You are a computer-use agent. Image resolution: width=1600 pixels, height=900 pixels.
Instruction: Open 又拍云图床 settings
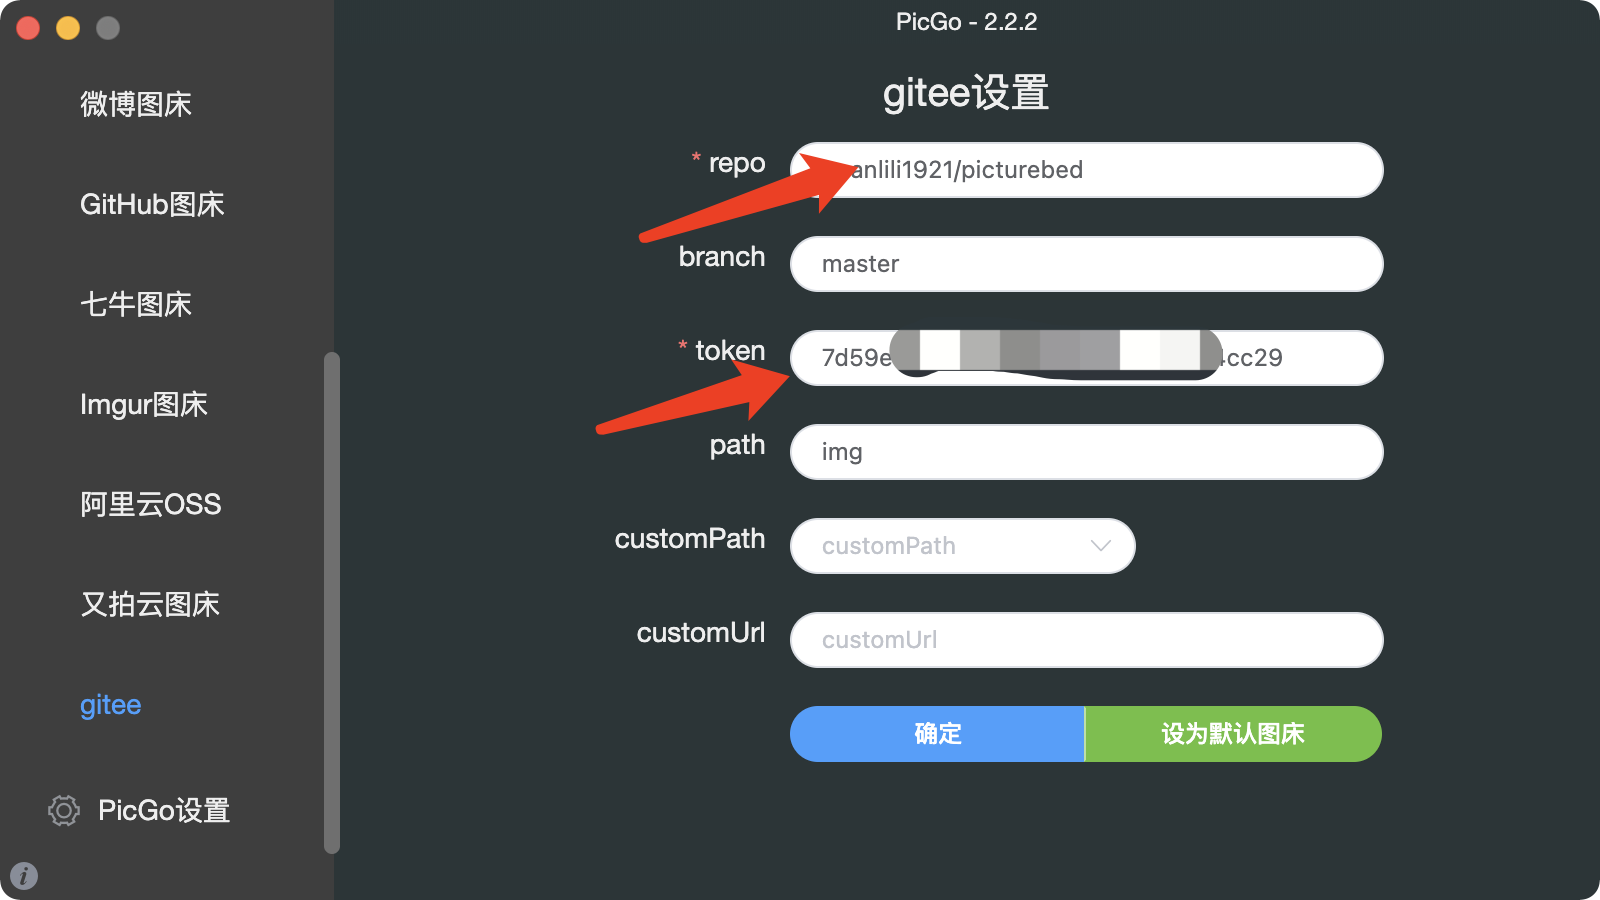click(150, 604)
